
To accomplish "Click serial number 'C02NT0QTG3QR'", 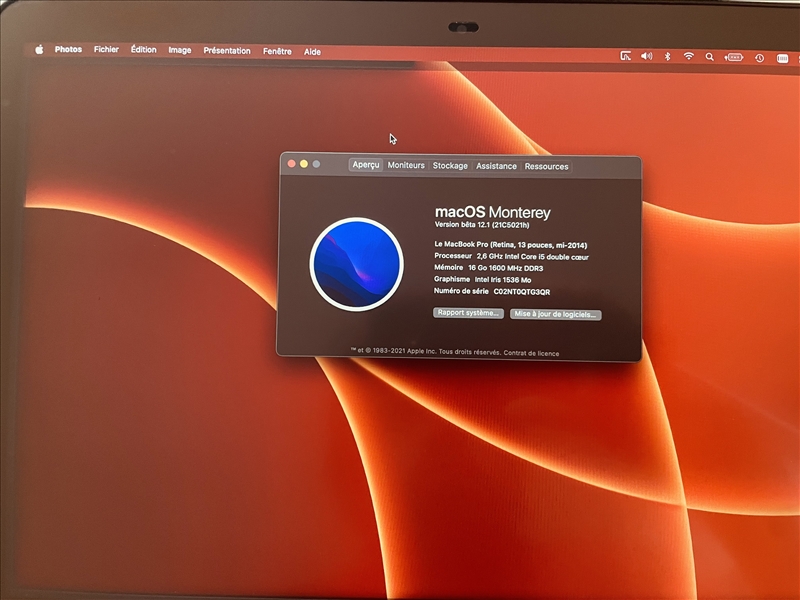I will click(x=521, y=292).
